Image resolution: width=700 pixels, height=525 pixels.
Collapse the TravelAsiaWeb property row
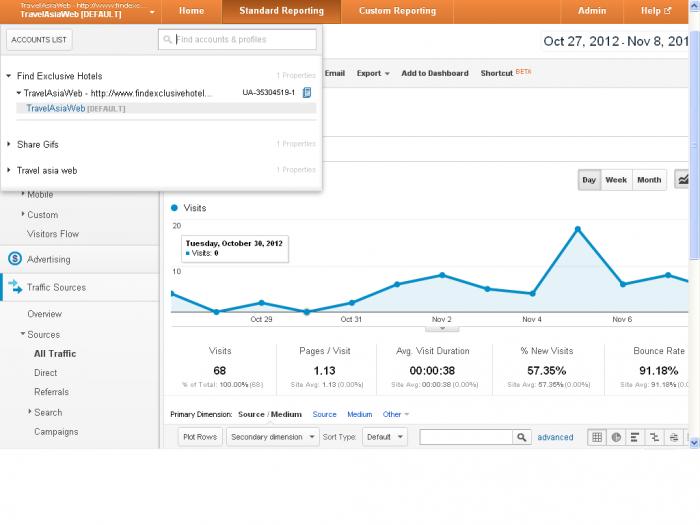tap(19, 93)
